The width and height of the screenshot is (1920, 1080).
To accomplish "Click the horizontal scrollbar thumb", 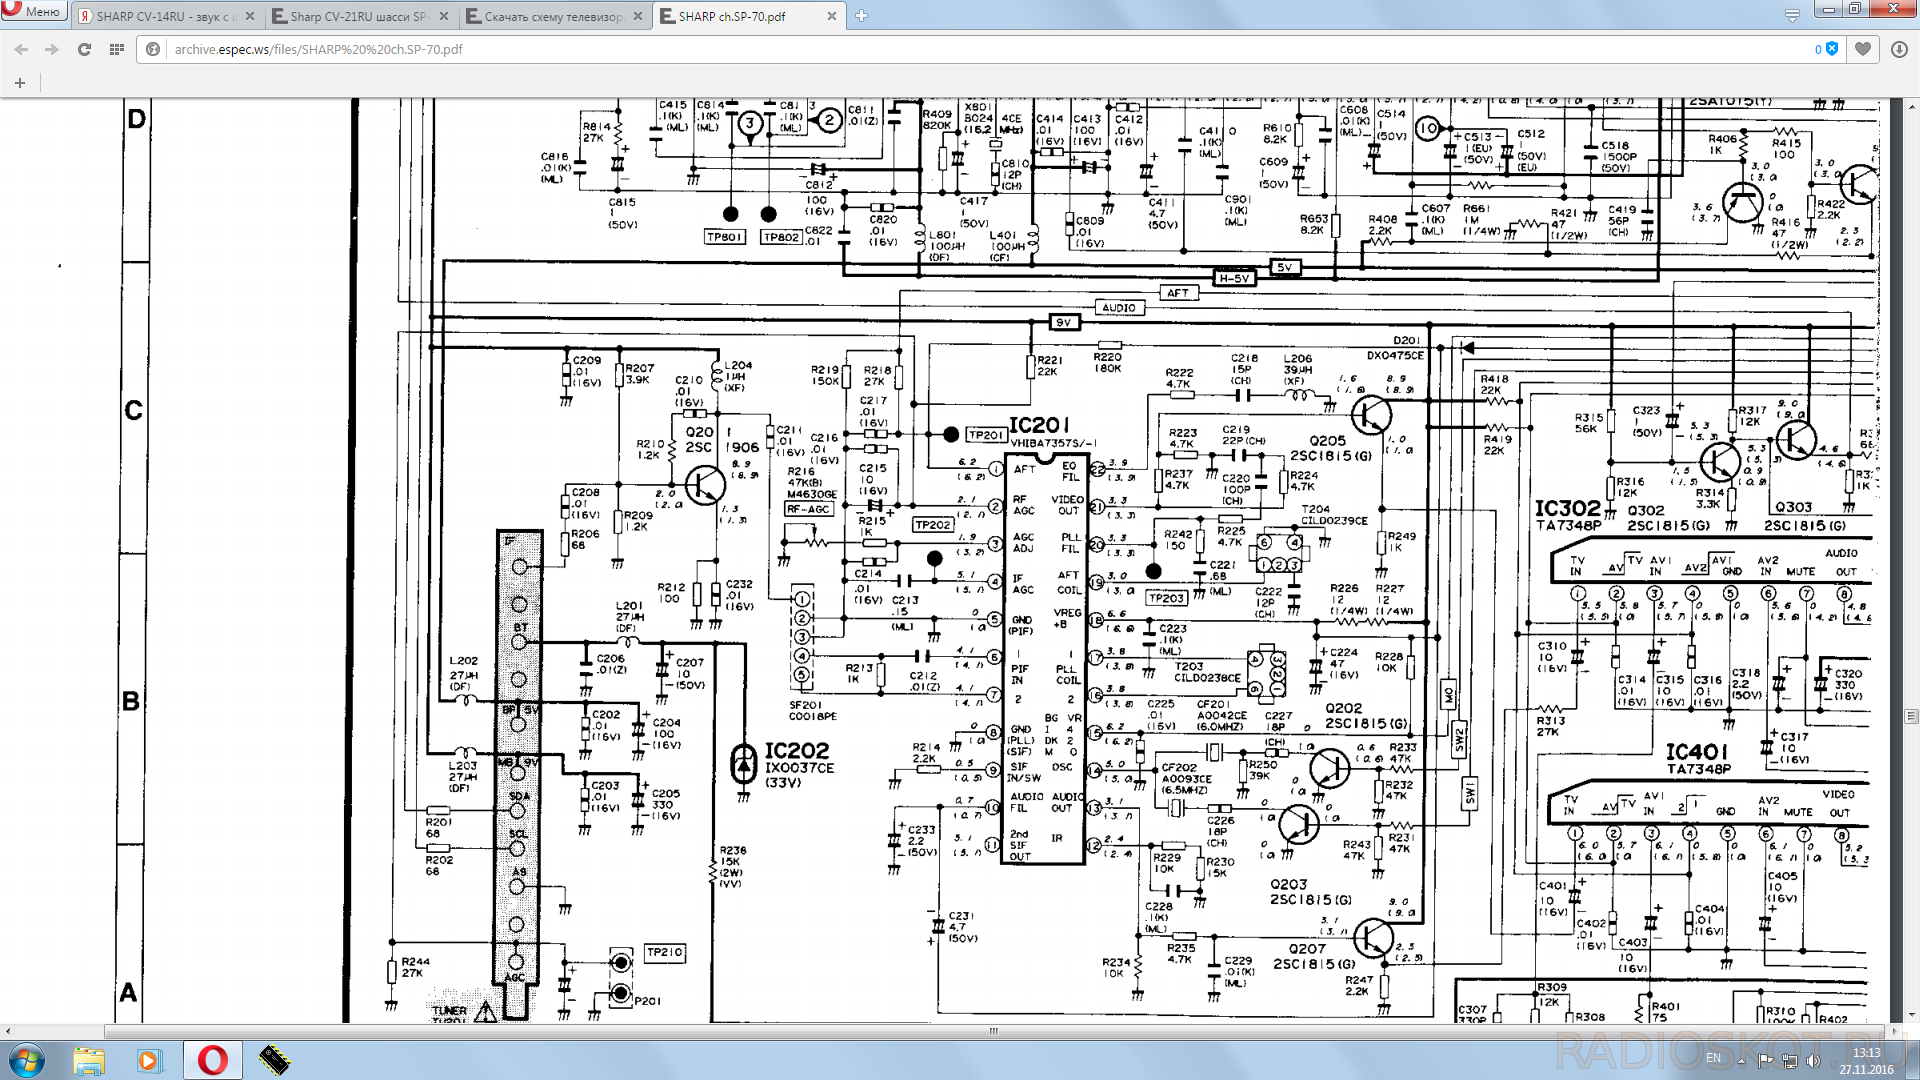I will pos(993,1031).
